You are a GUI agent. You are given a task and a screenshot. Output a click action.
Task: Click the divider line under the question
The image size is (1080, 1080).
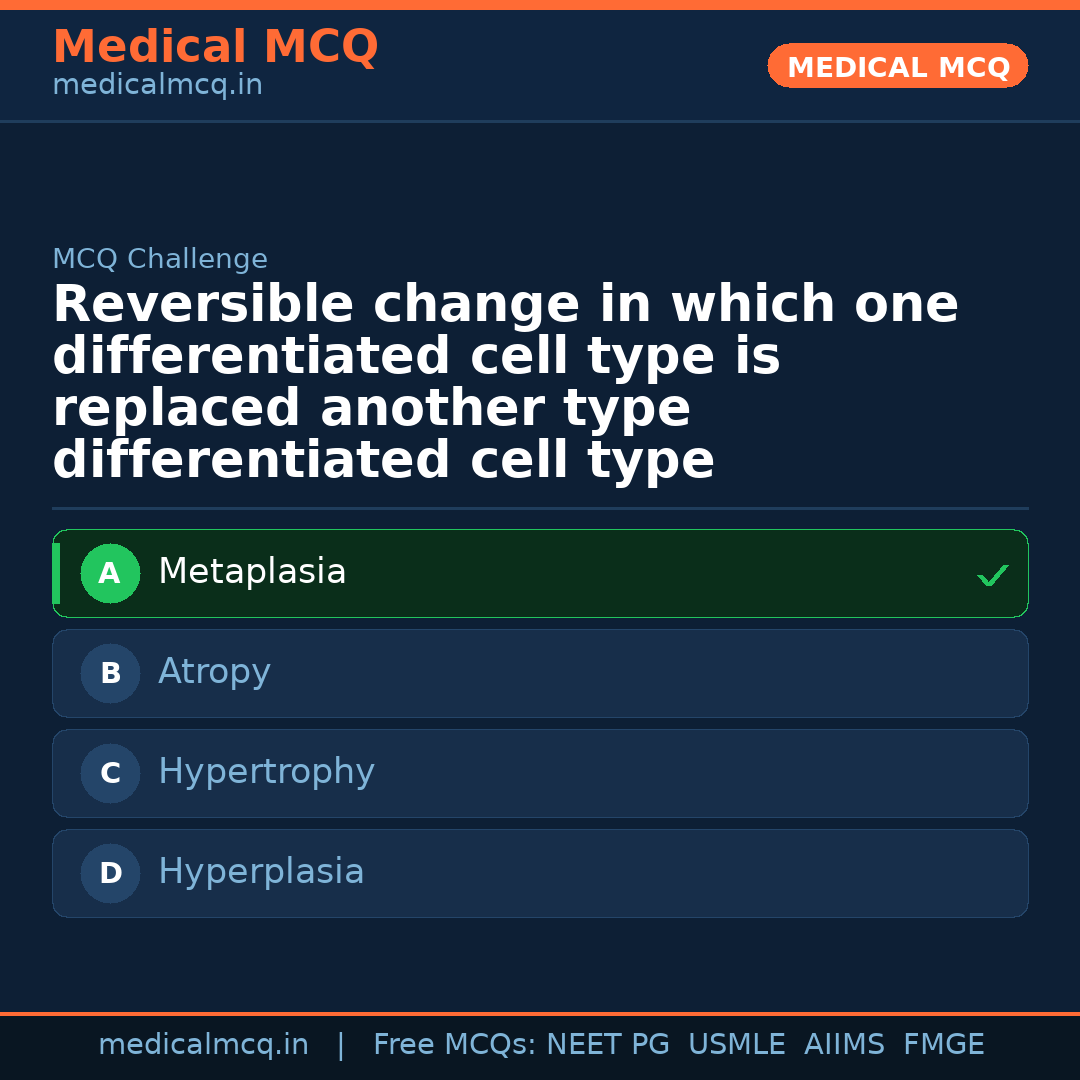pyautogui.click(x=540, y=508)
